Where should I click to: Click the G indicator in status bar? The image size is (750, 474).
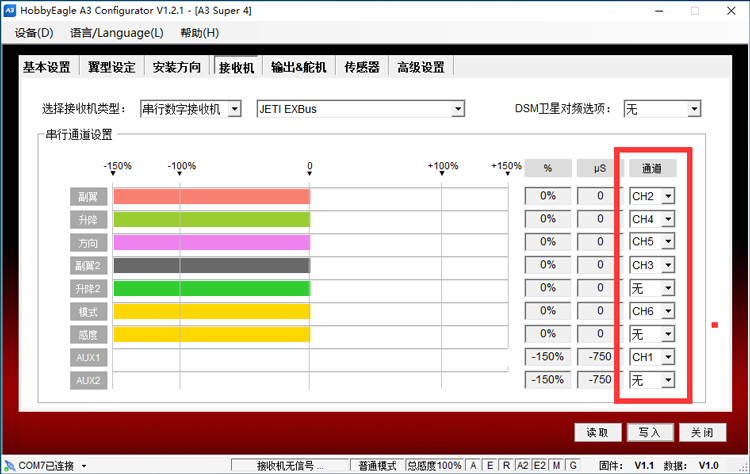pos(572,466)
